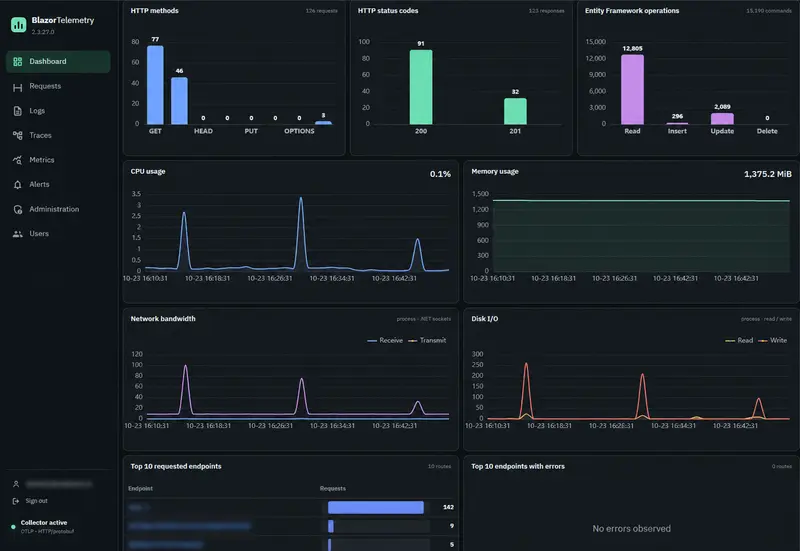Image resolution: width=800 pixels, height=551 pixels.
Task: Open the Metrics section
Action: [x=58, y=160]
